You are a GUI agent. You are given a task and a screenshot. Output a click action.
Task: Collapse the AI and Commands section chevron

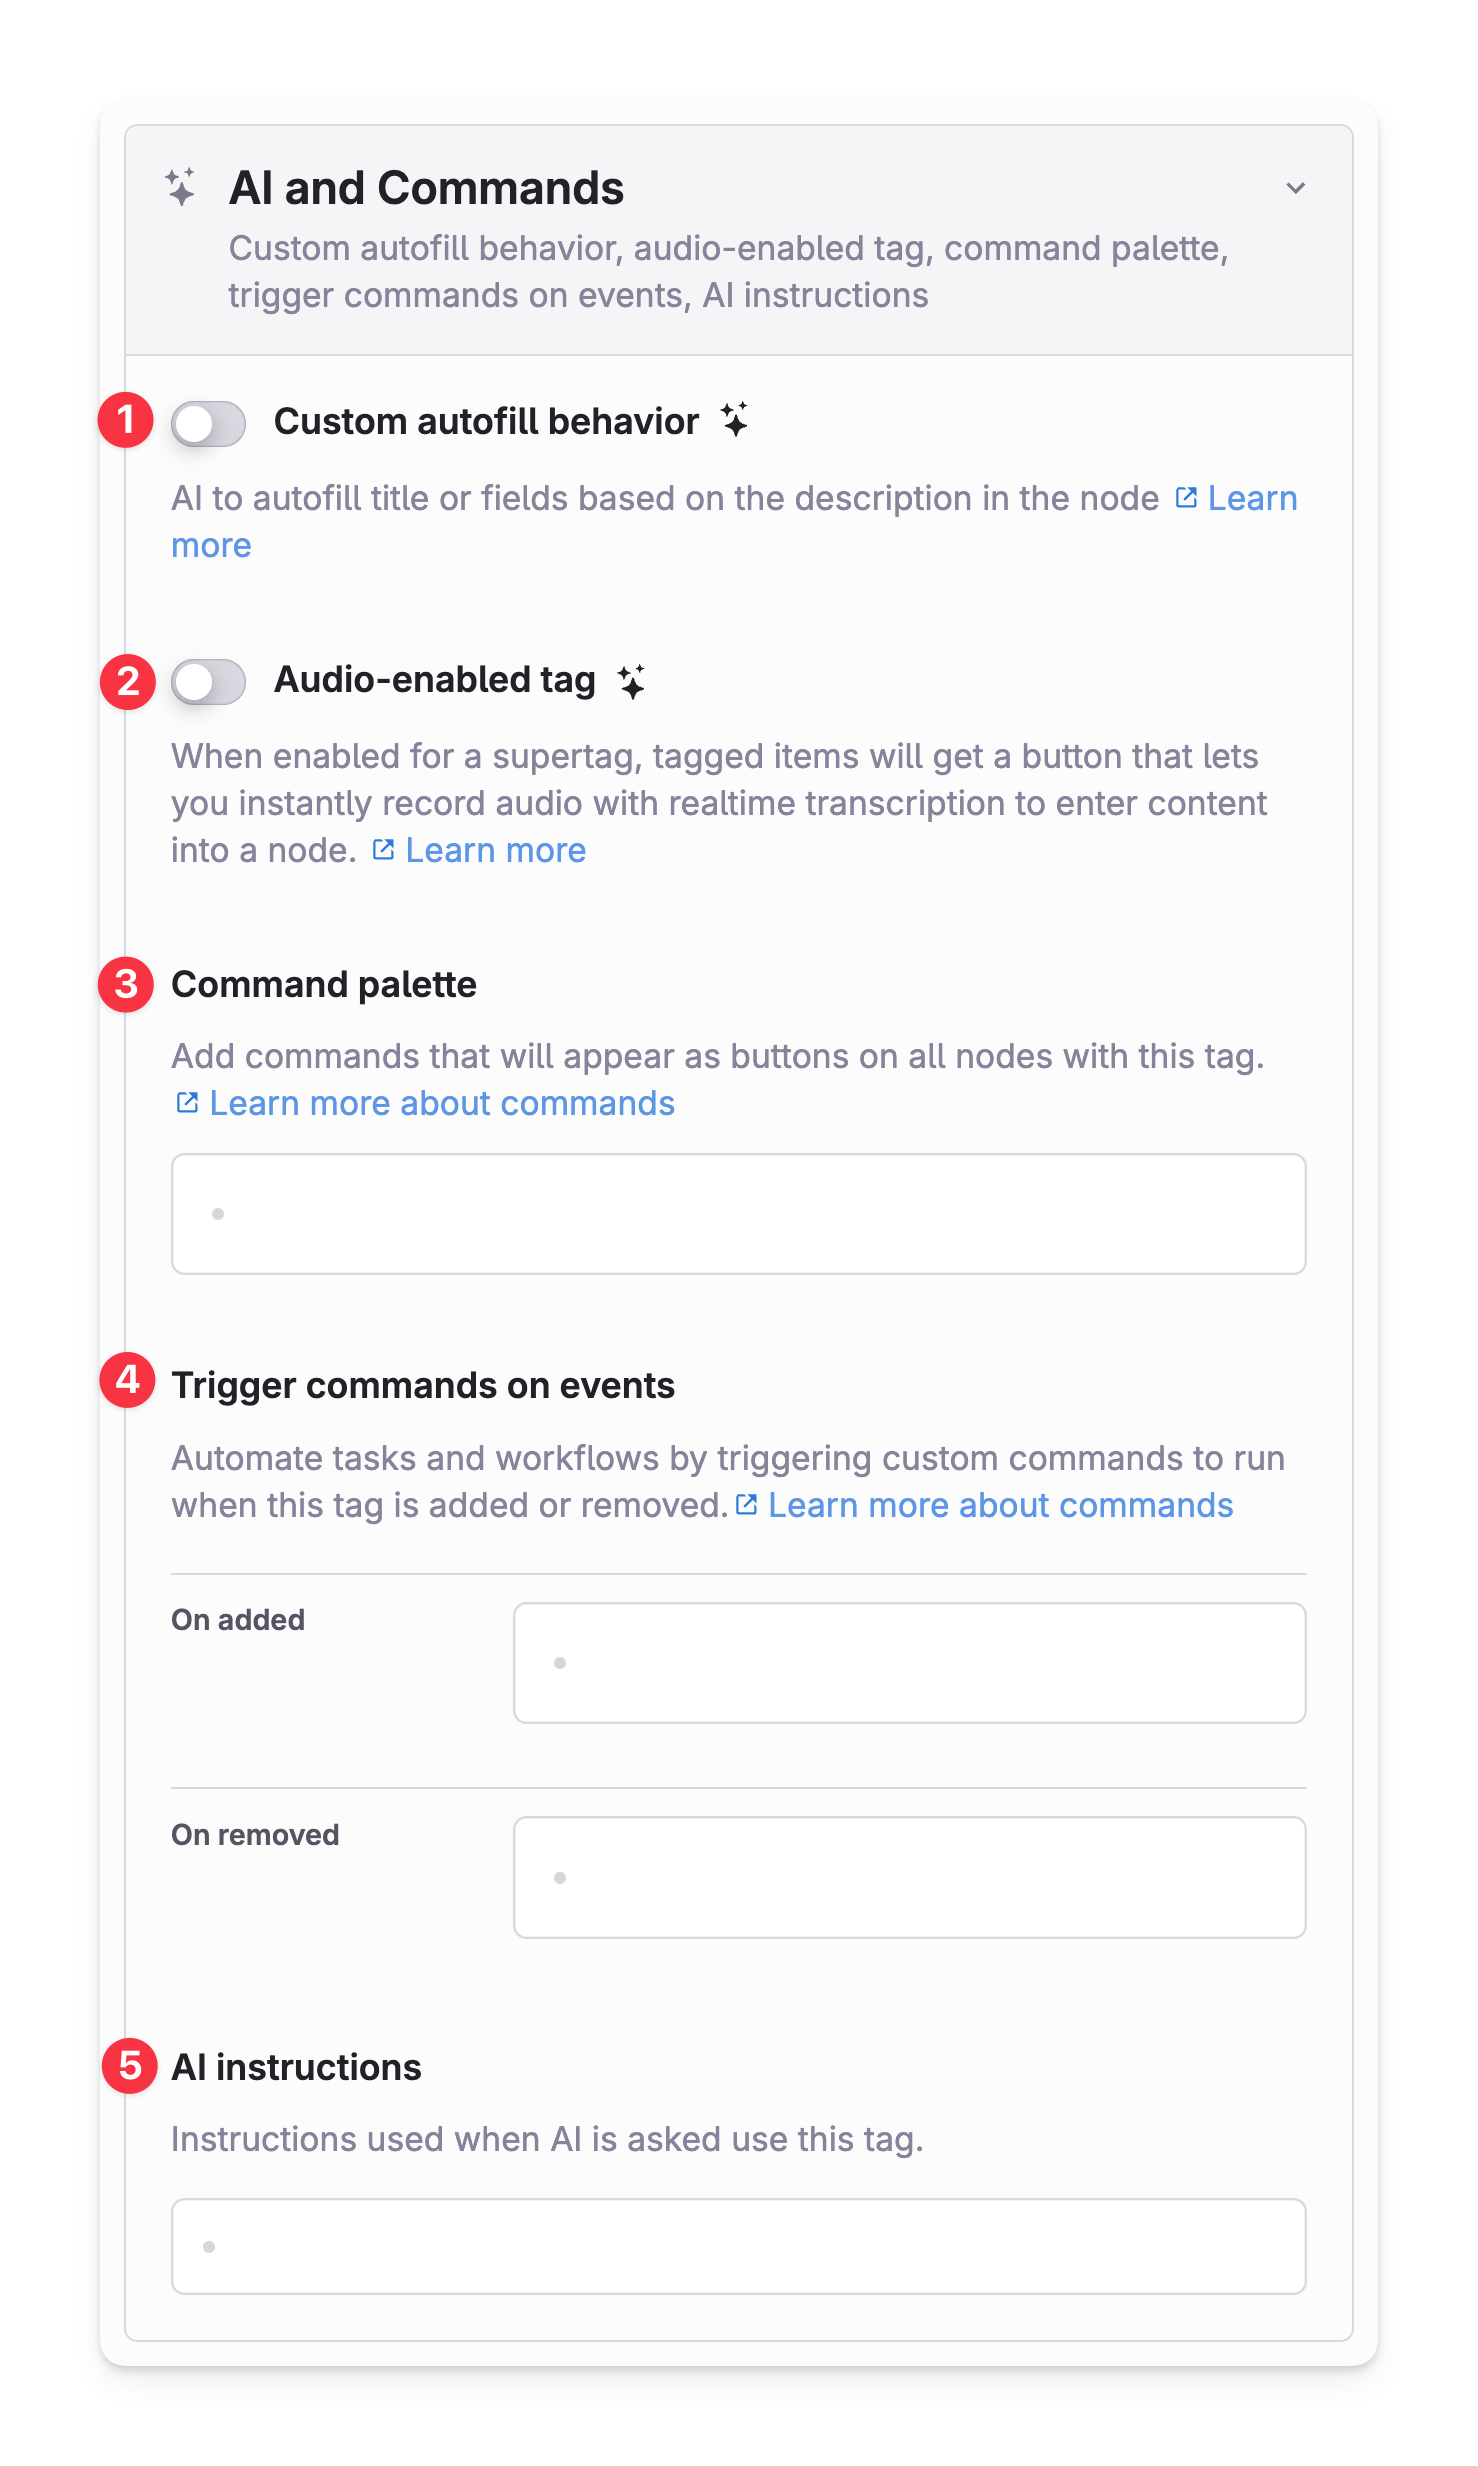pyautogui.click(x=1296, y=188)
